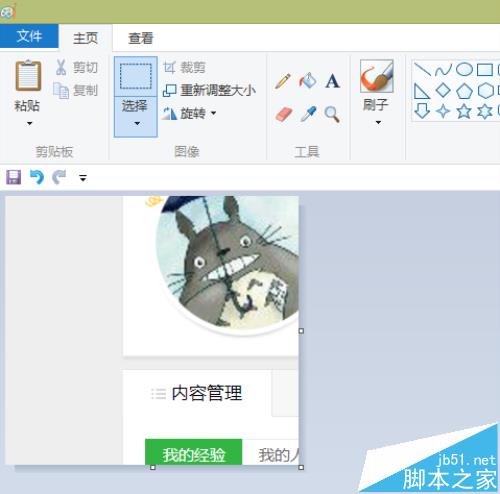Choose the Down arrow shape
500x494 pixels.
tap(422, 111)
